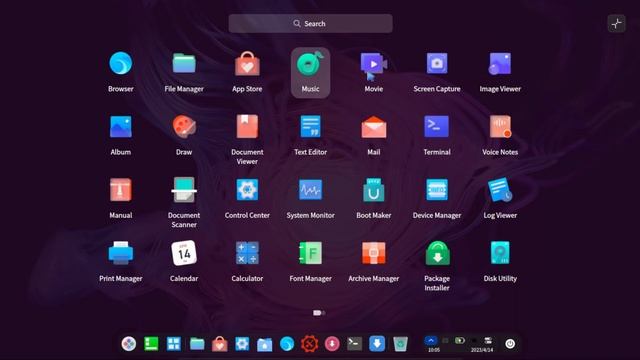Launch Terminal from the app grid
640x360 pixels.
pos(437,127)
